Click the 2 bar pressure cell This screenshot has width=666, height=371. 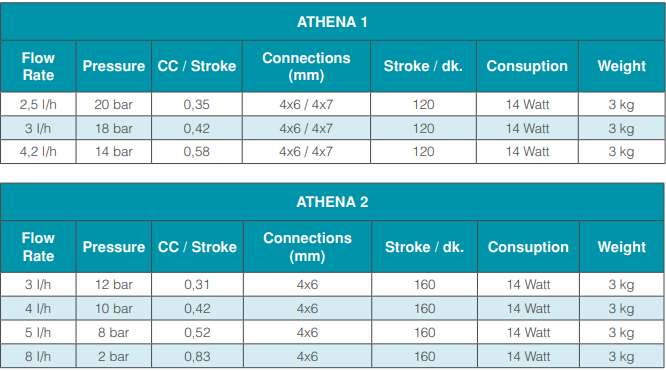(113, 356)
